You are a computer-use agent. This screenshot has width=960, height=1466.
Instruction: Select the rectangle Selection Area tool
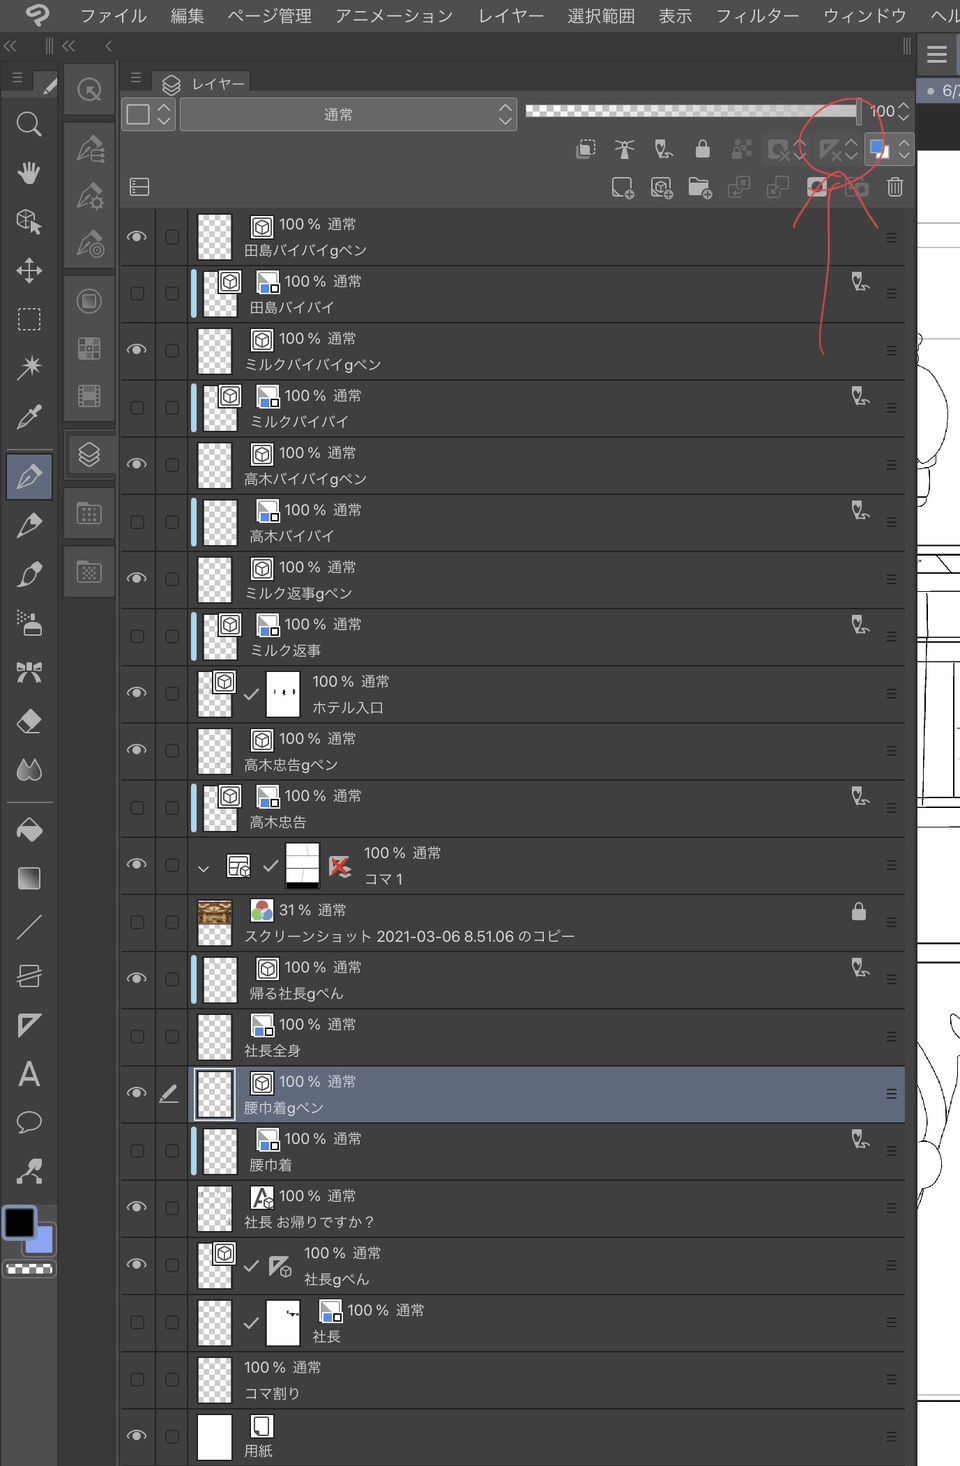coord(29,319)
